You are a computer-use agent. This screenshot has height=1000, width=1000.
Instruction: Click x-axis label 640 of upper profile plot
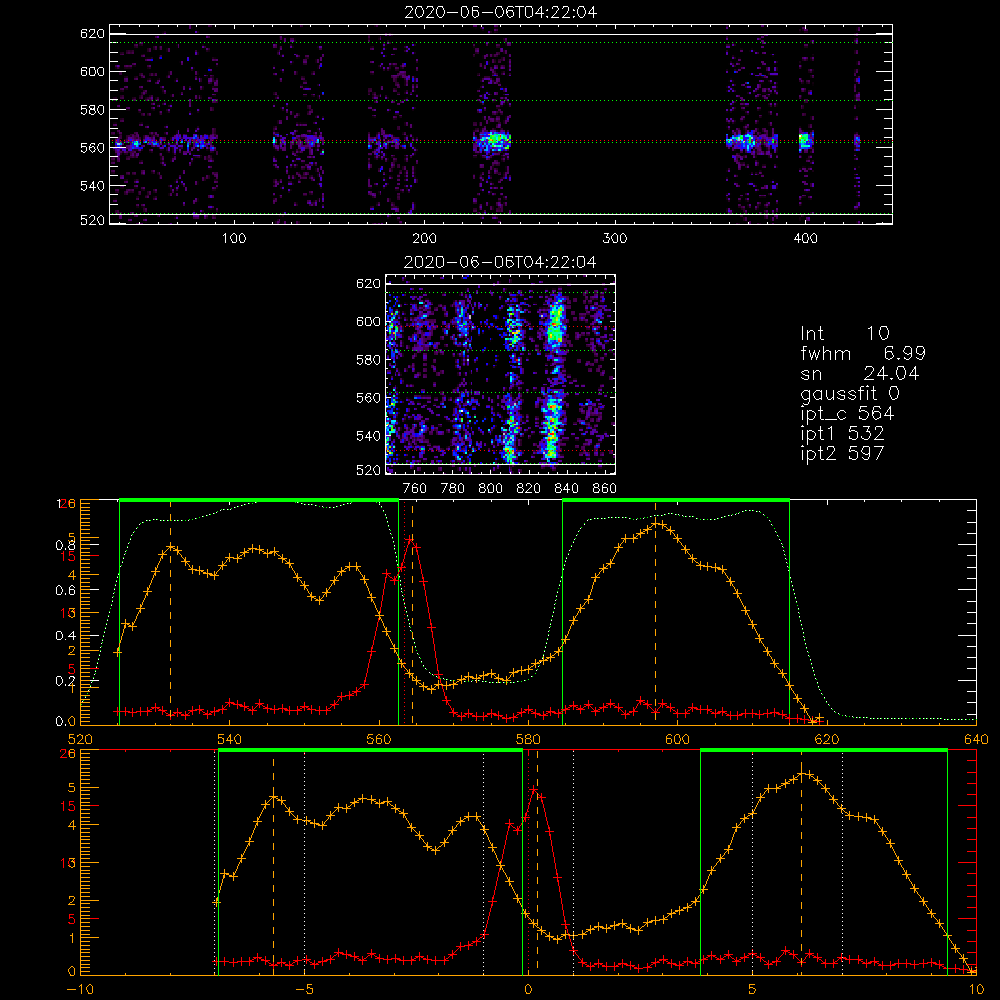tap(976, 740)
